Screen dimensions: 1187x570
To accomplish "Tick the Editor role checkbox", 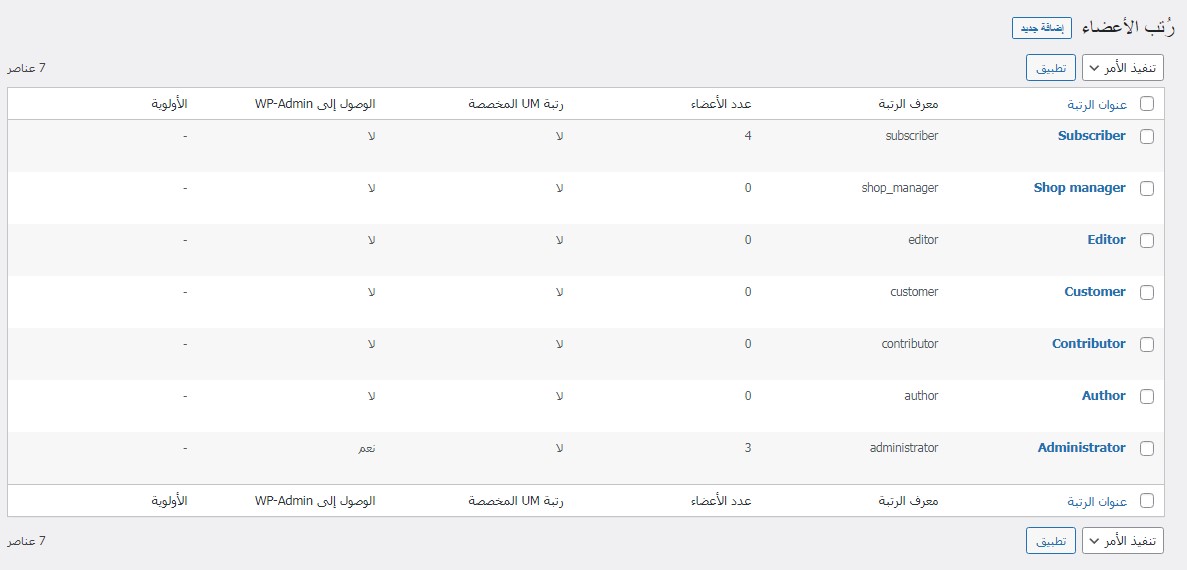I will (x=1146, y=241).
